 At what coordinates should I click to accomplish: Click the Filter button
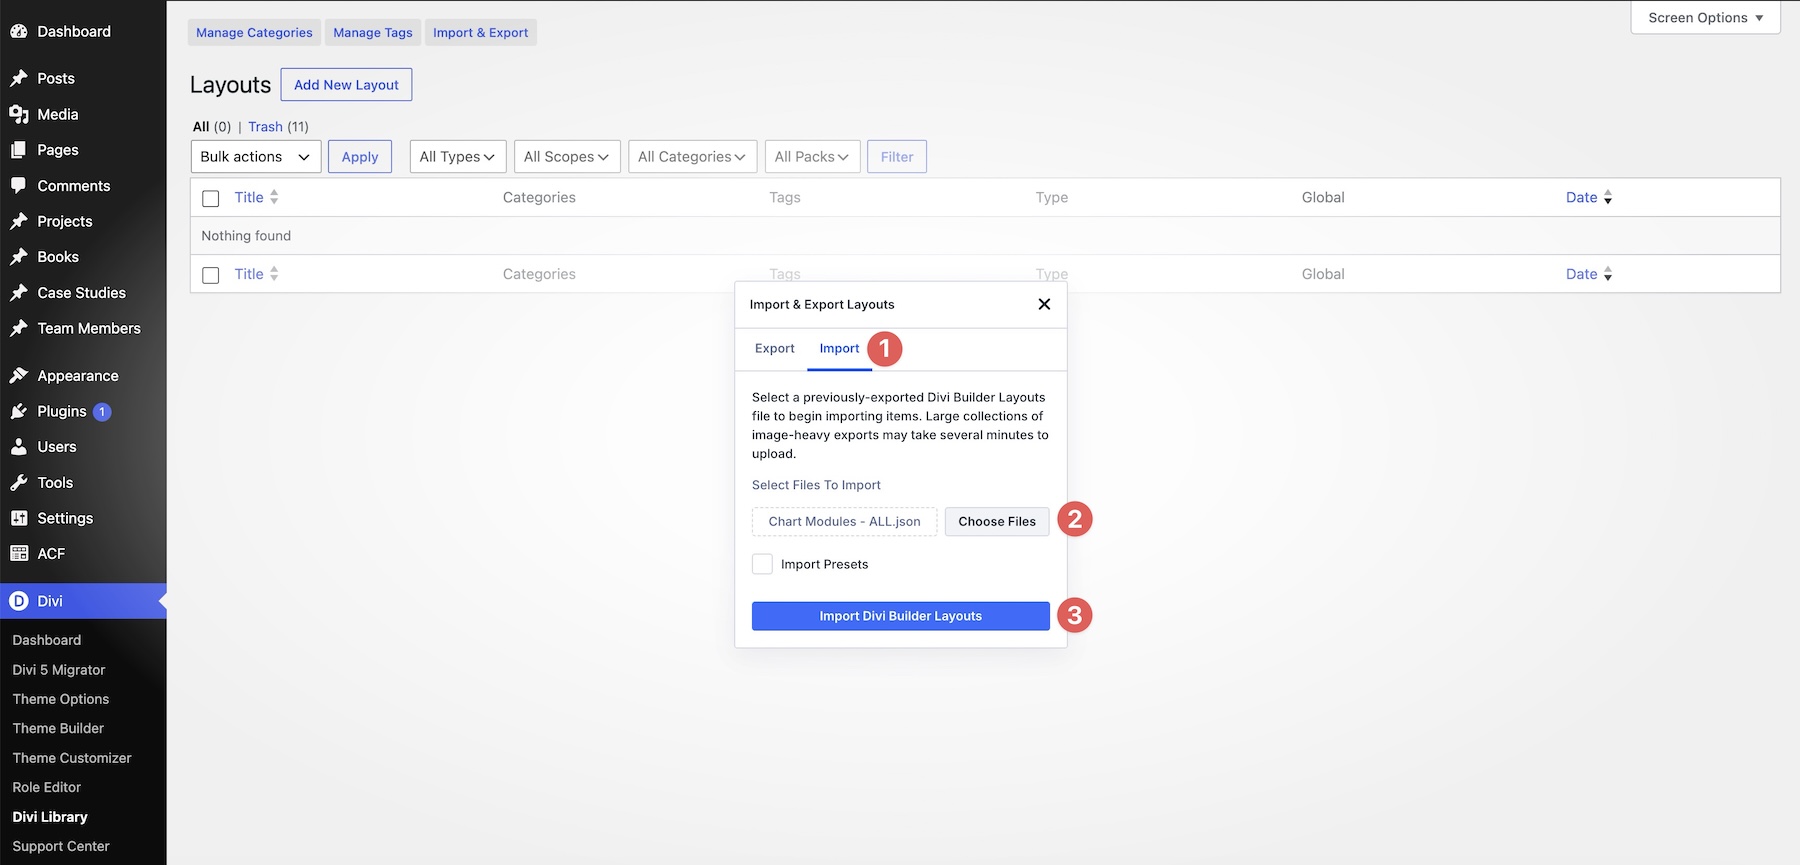tap(897, 157)
